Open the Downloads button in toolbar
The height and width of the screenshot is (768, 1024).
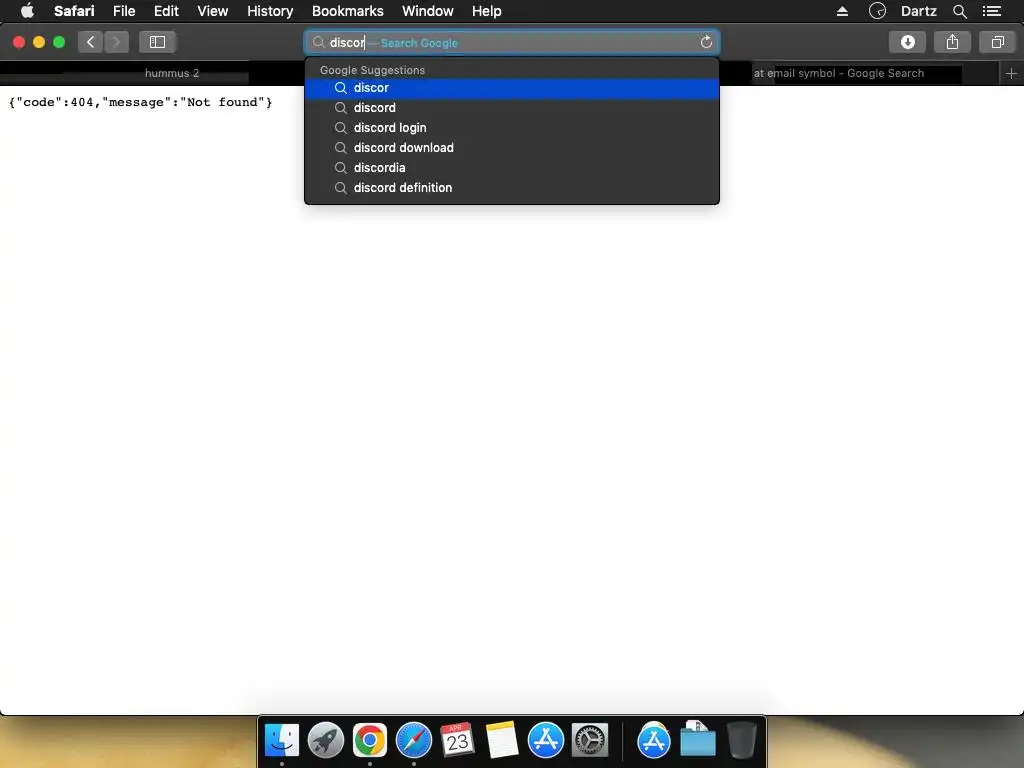point(907,42)
